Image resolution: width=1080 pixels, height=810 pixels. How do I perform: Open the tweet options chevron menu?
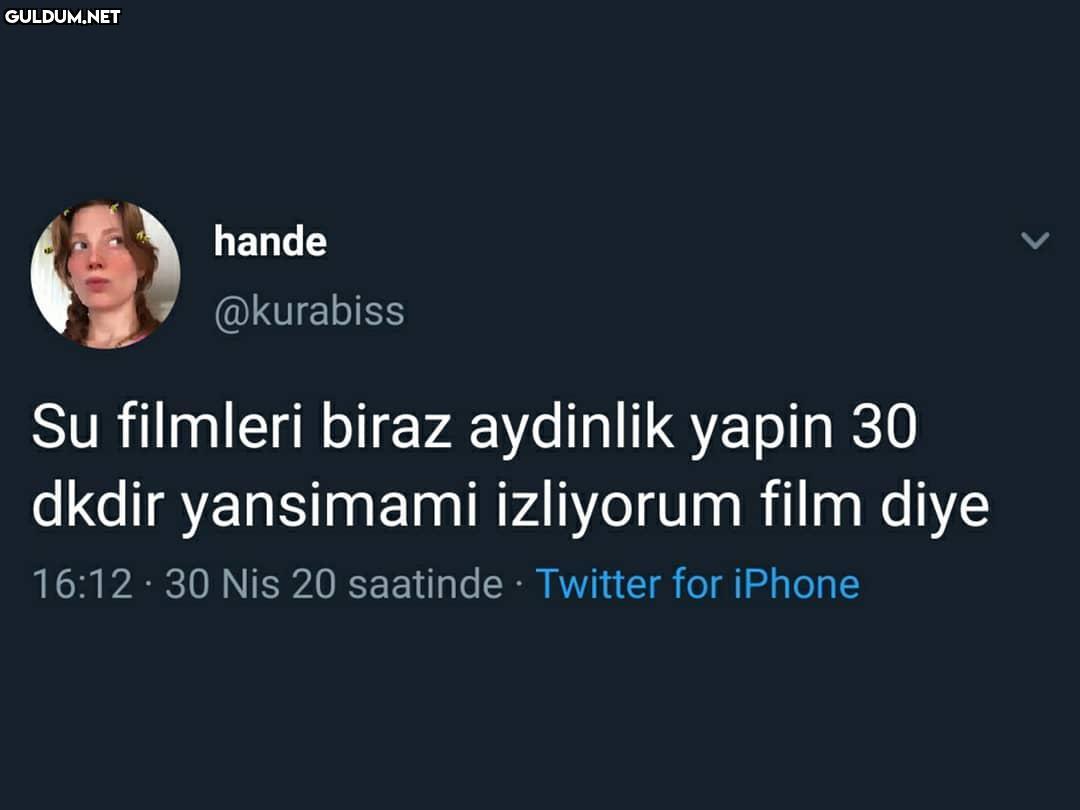point(1035,240)
